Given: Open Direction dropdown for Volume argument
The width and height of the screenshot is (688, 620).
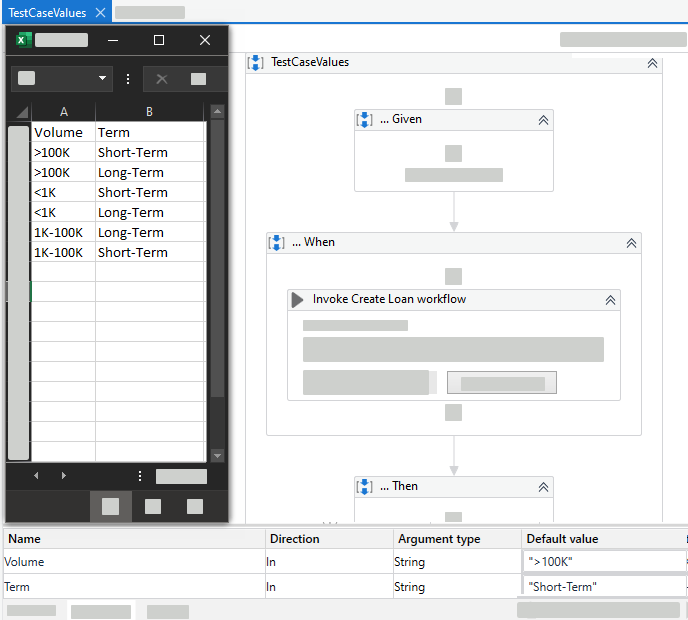Looking at the screenshot, I should [x=329, y=562].
